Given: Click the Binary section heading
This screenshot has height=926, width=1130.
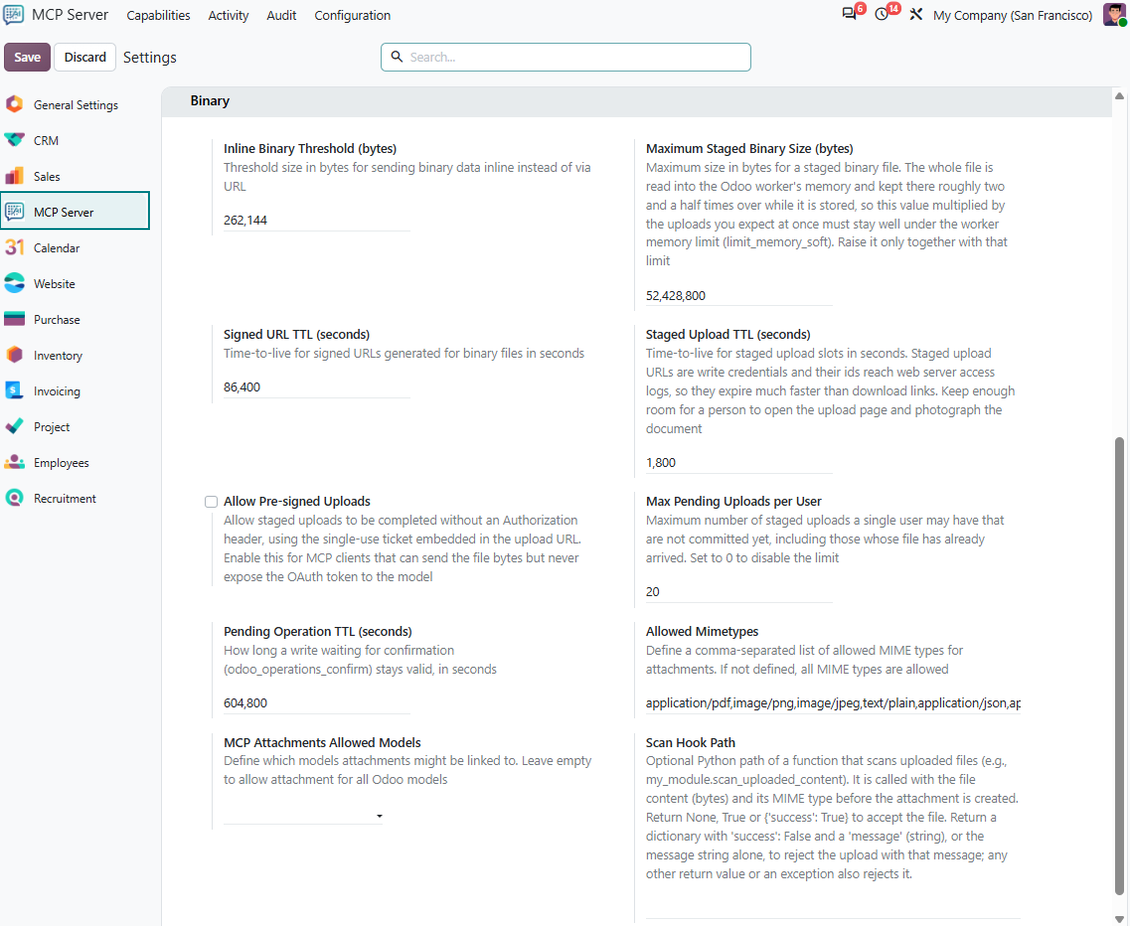Looking at the screenshot, I should [x=210, y=101].
